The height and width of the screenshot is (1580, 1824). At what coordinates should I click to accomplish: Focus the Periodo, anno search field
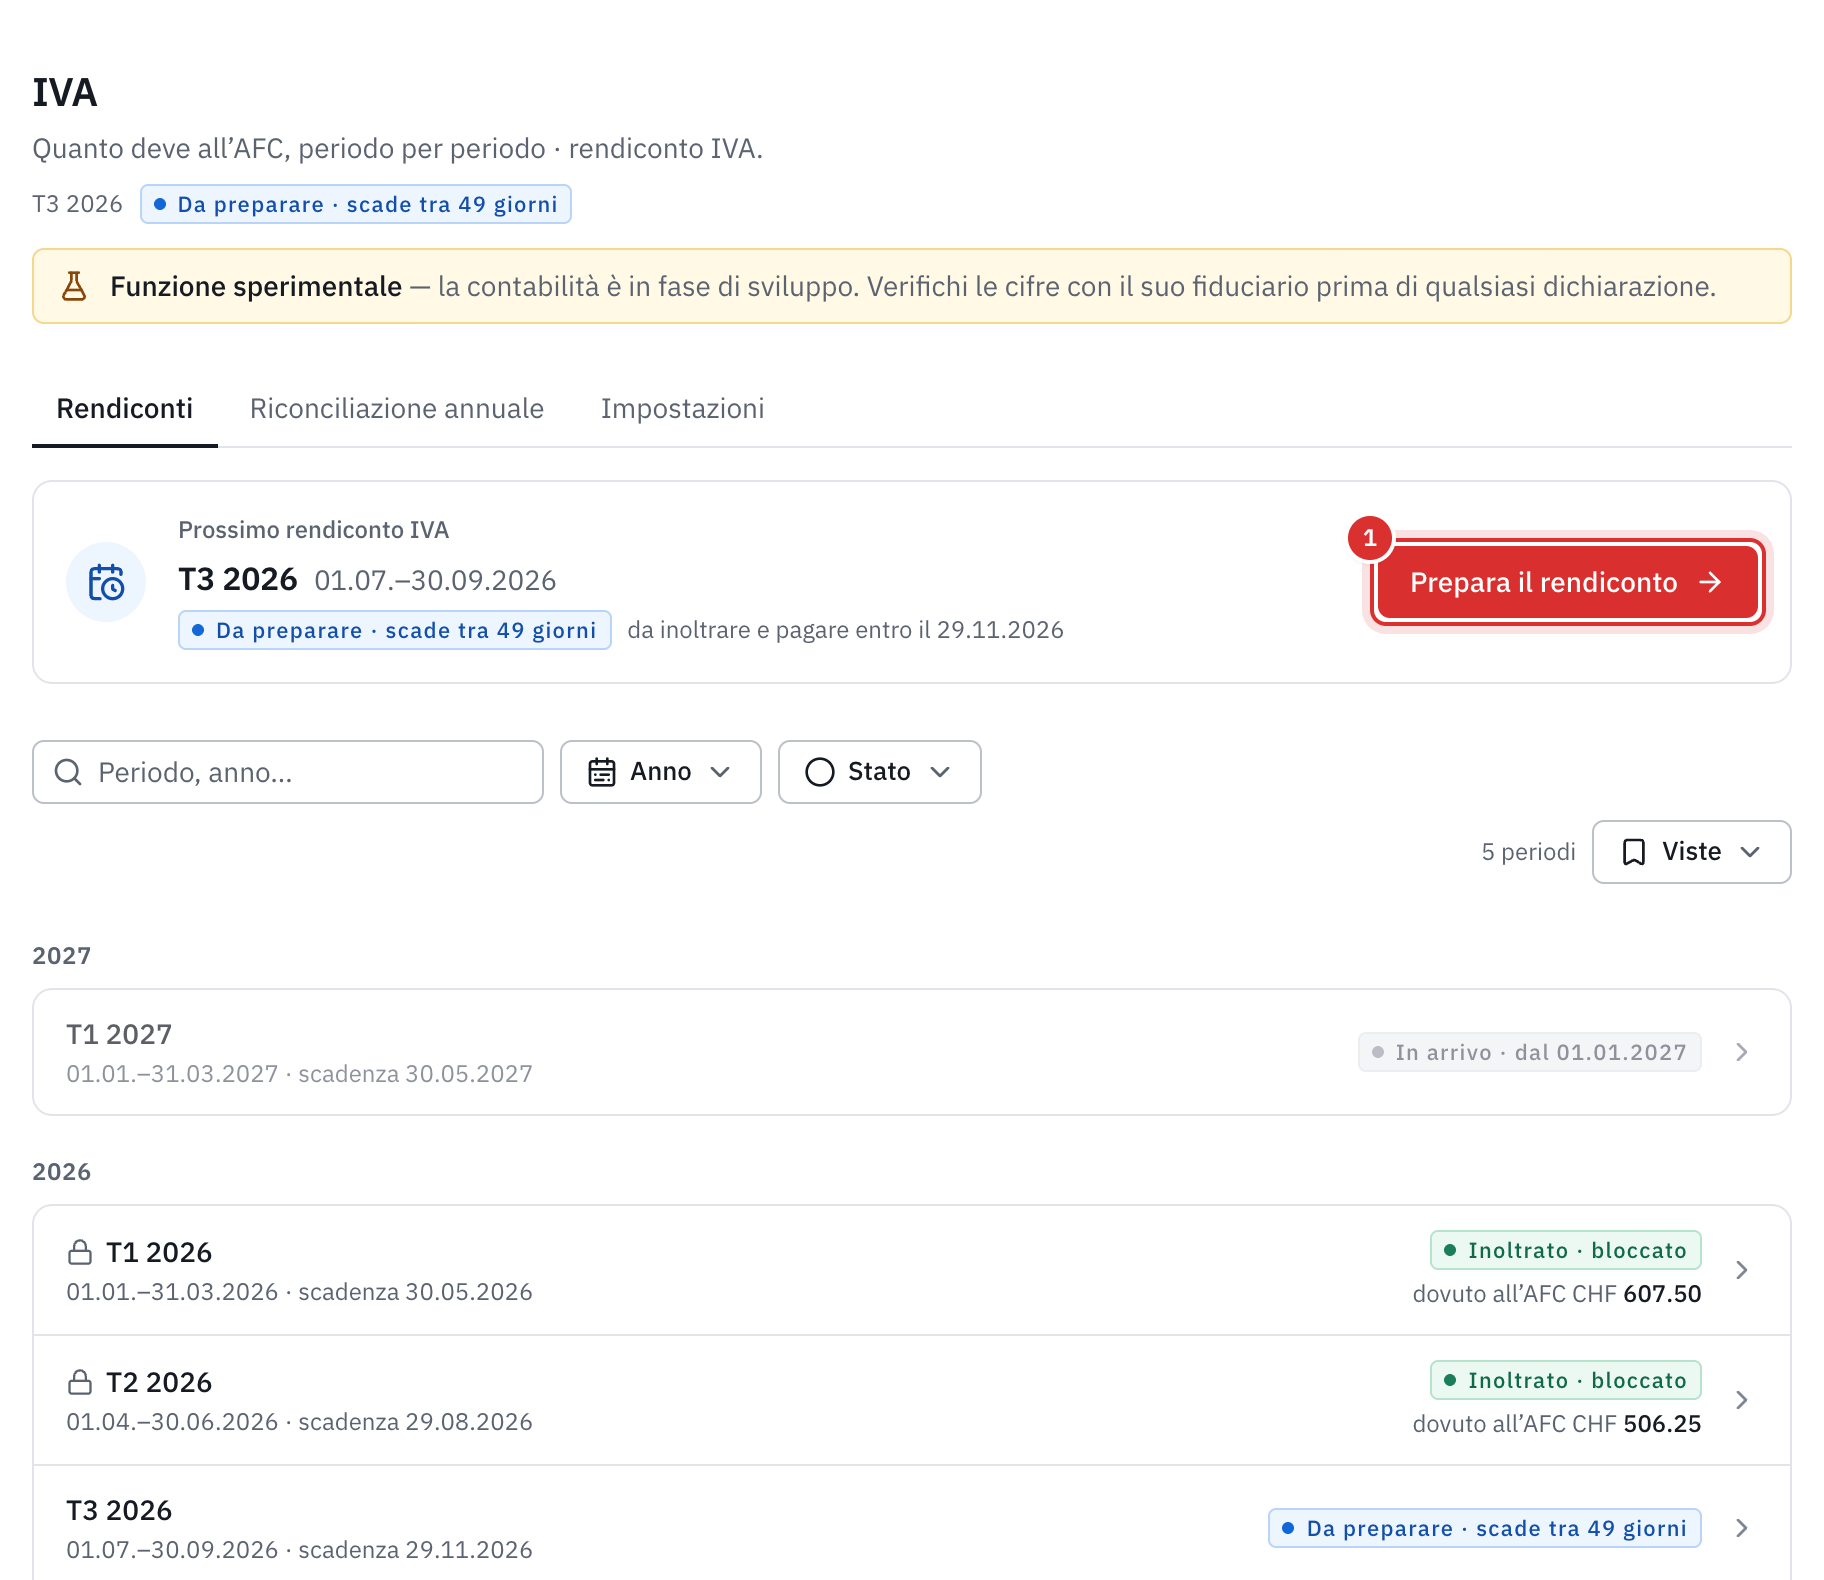click(288, 772)
